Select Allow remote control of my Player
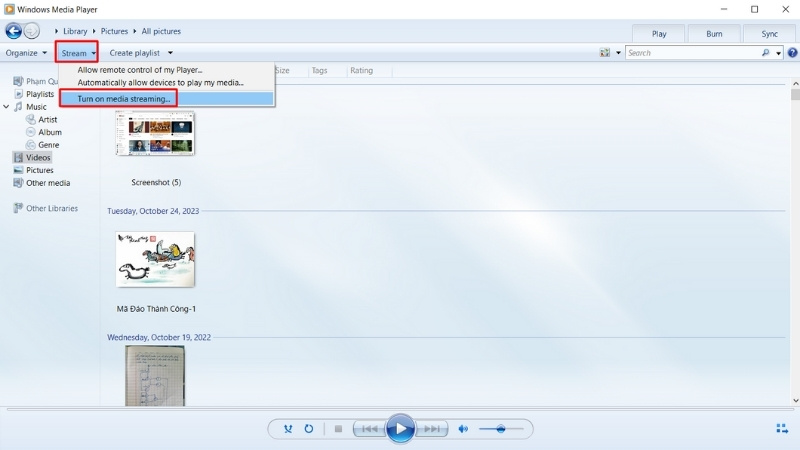800x450 pixels. click(x=139, y=70)
